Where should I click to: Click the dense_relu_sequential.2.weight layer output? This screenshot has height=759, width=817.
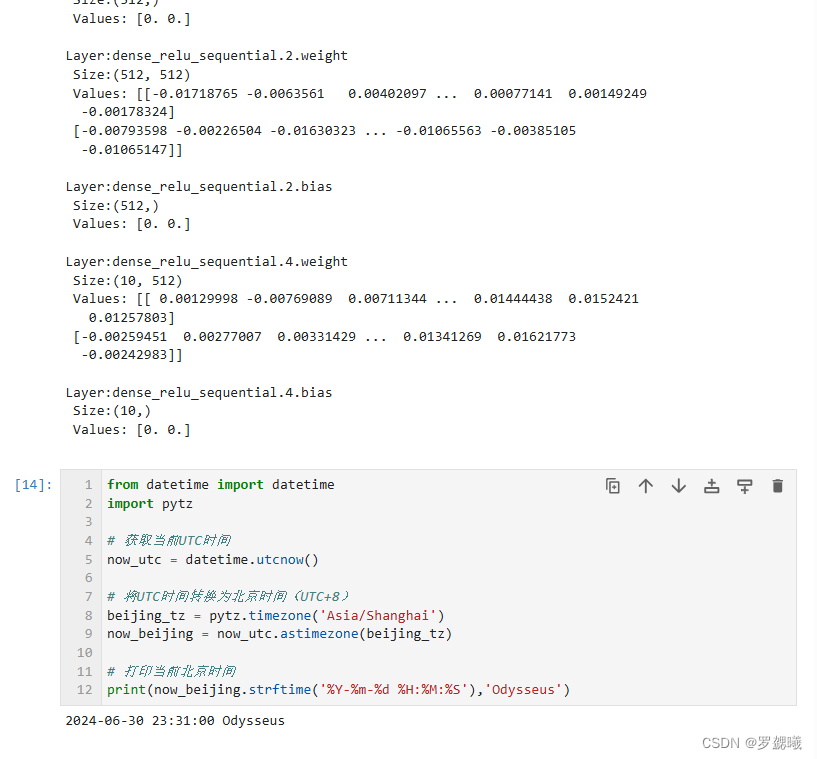coord(206,56)
